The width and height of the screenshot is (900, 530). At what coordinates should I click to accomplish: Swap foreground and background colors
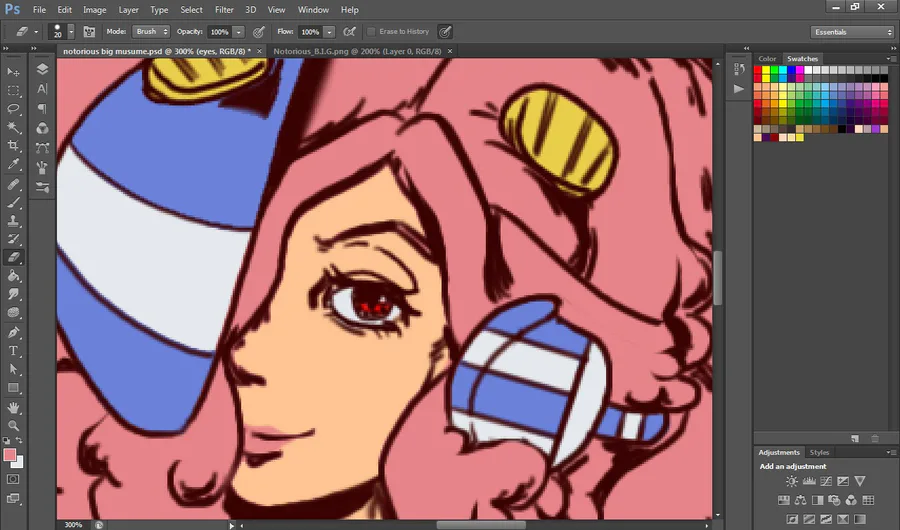click(x=20, y=440)
